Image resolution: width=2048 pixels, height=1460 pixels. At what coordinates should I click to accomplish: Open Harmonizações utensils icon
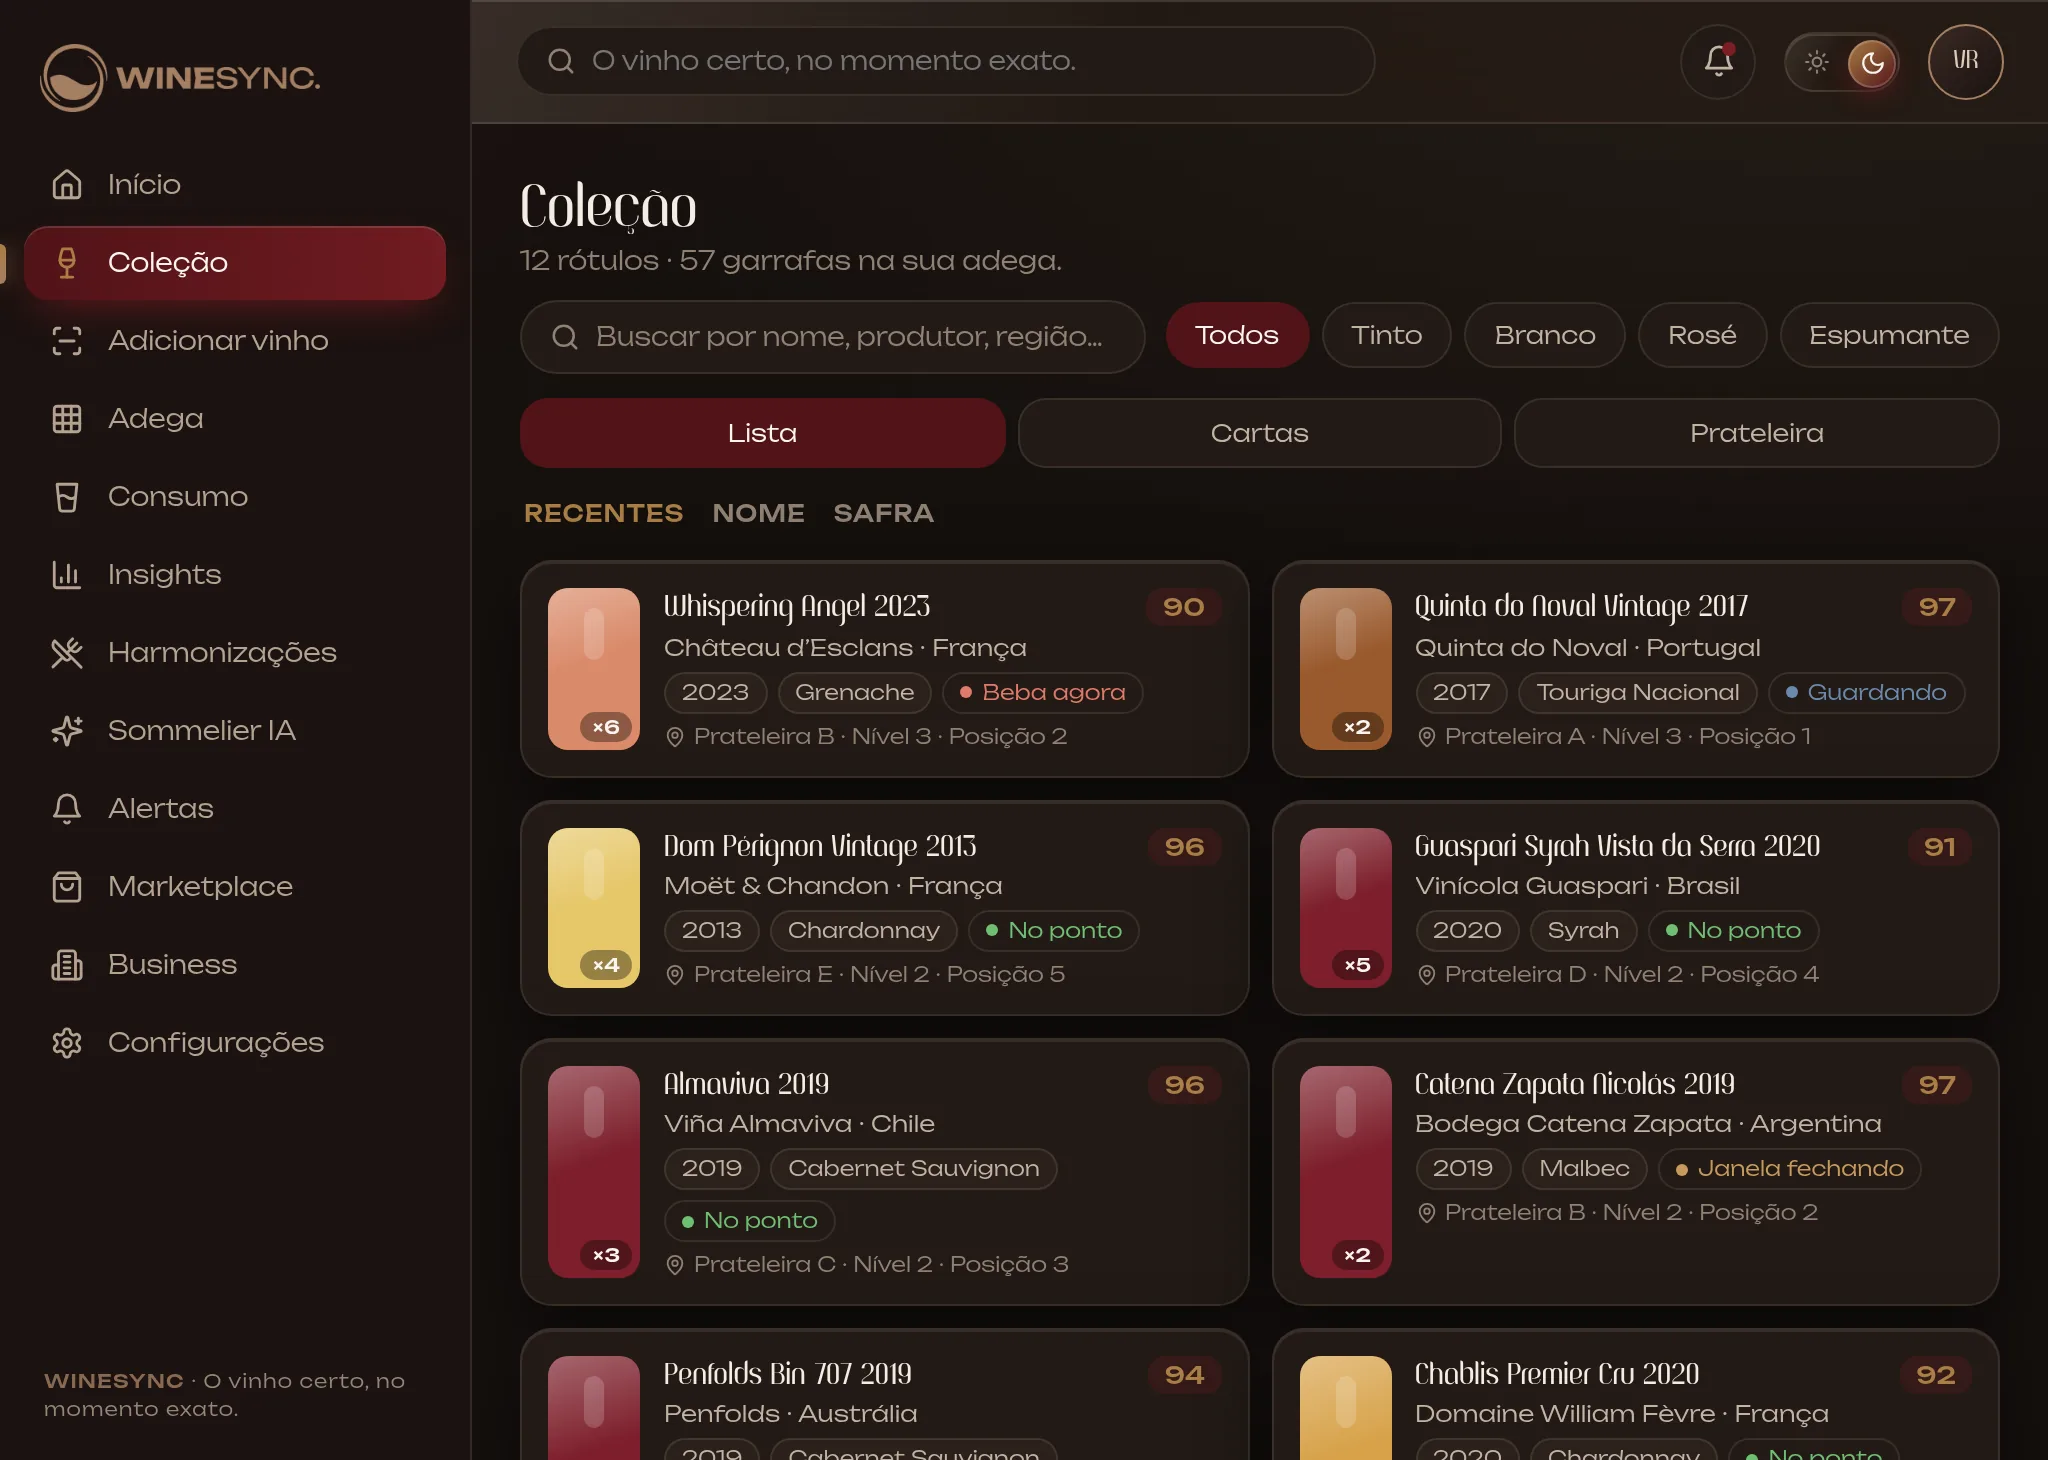(x=67, y=652)
